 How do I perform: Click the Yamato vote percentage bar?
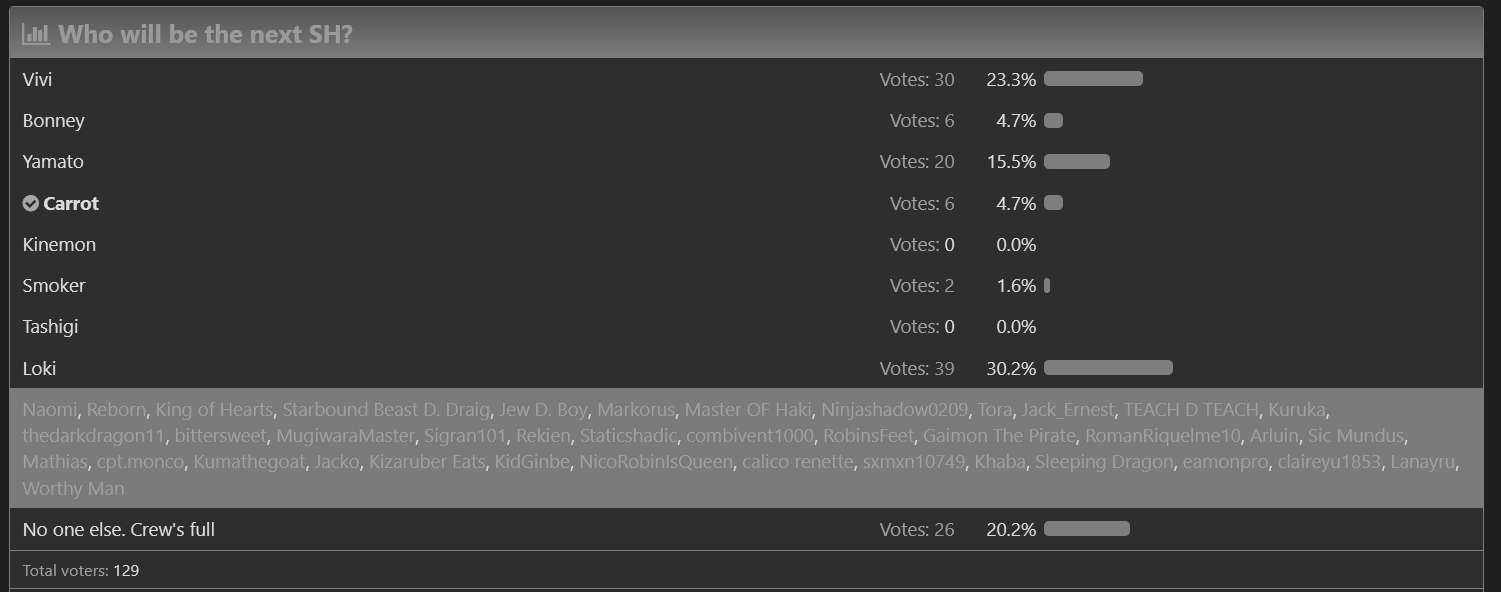click(x=1077, y=161)
